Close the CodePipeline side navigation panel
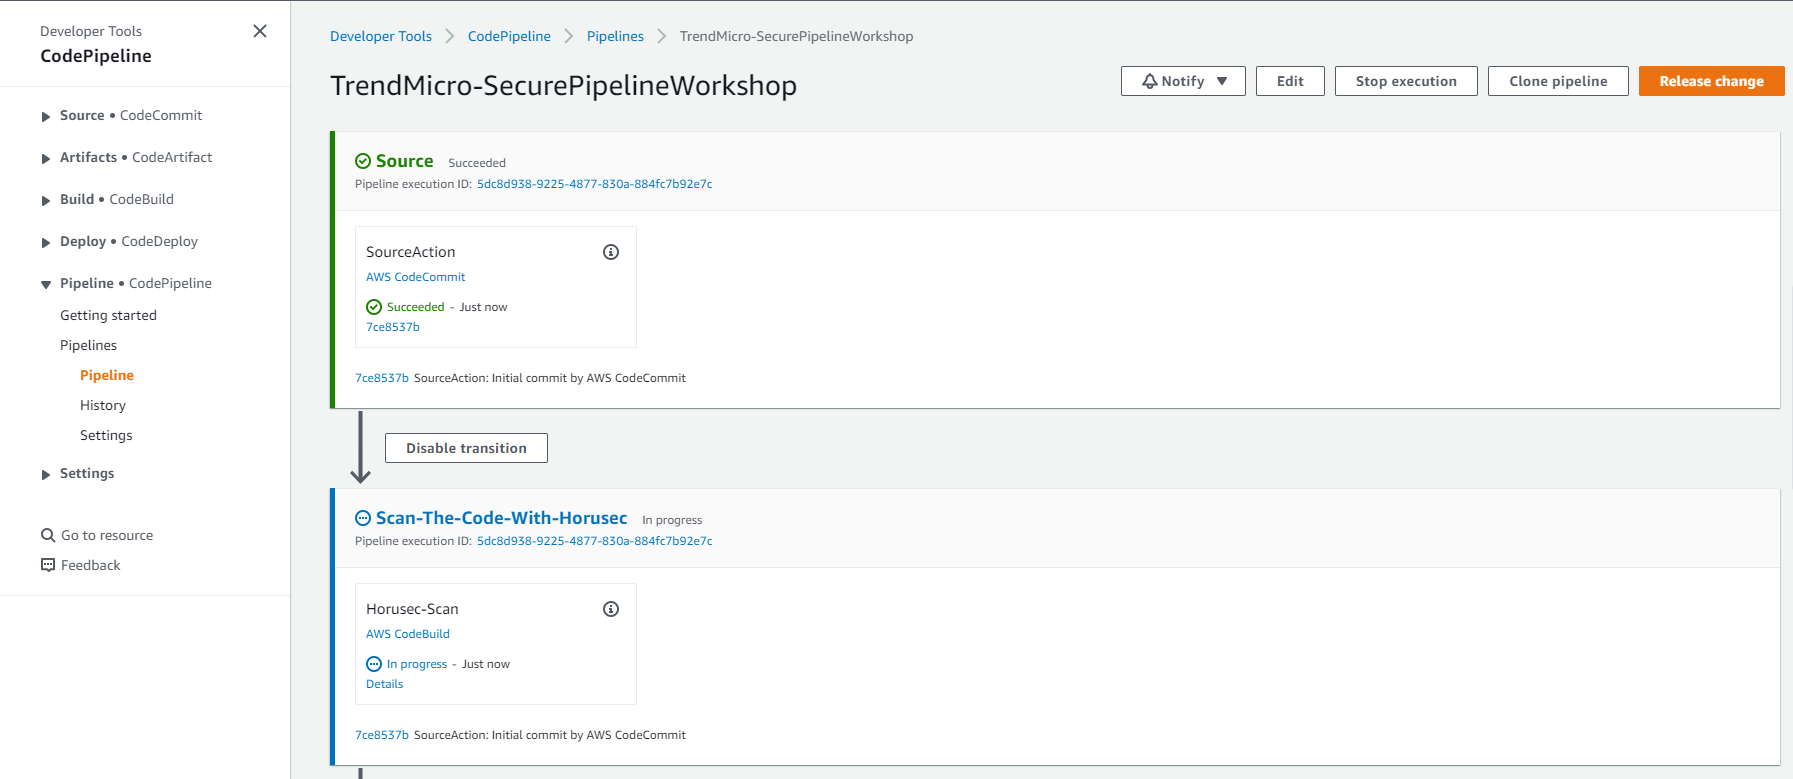The image size is (1793, 779). pos(260,31)
